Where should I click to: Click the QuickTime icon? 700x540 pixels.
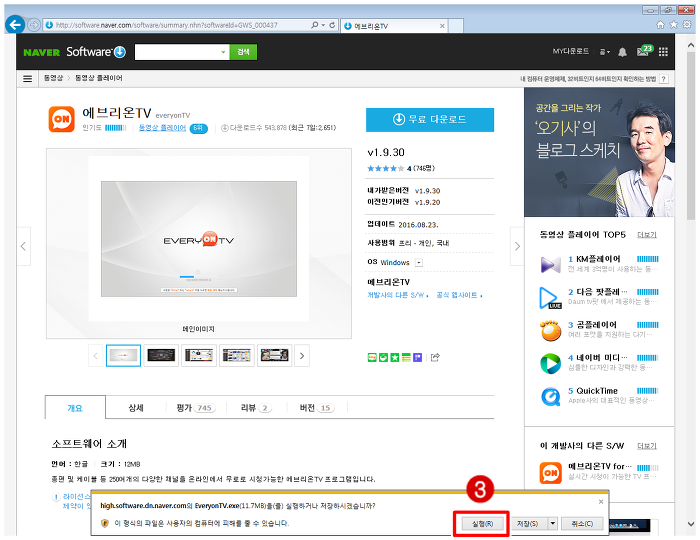tap(550, 396)
